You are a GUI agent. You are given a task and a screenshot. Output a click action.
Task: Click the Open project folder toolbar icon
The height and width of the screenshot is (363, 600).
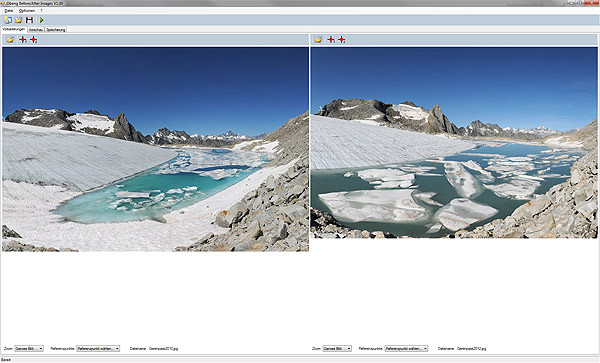(18, 20)
